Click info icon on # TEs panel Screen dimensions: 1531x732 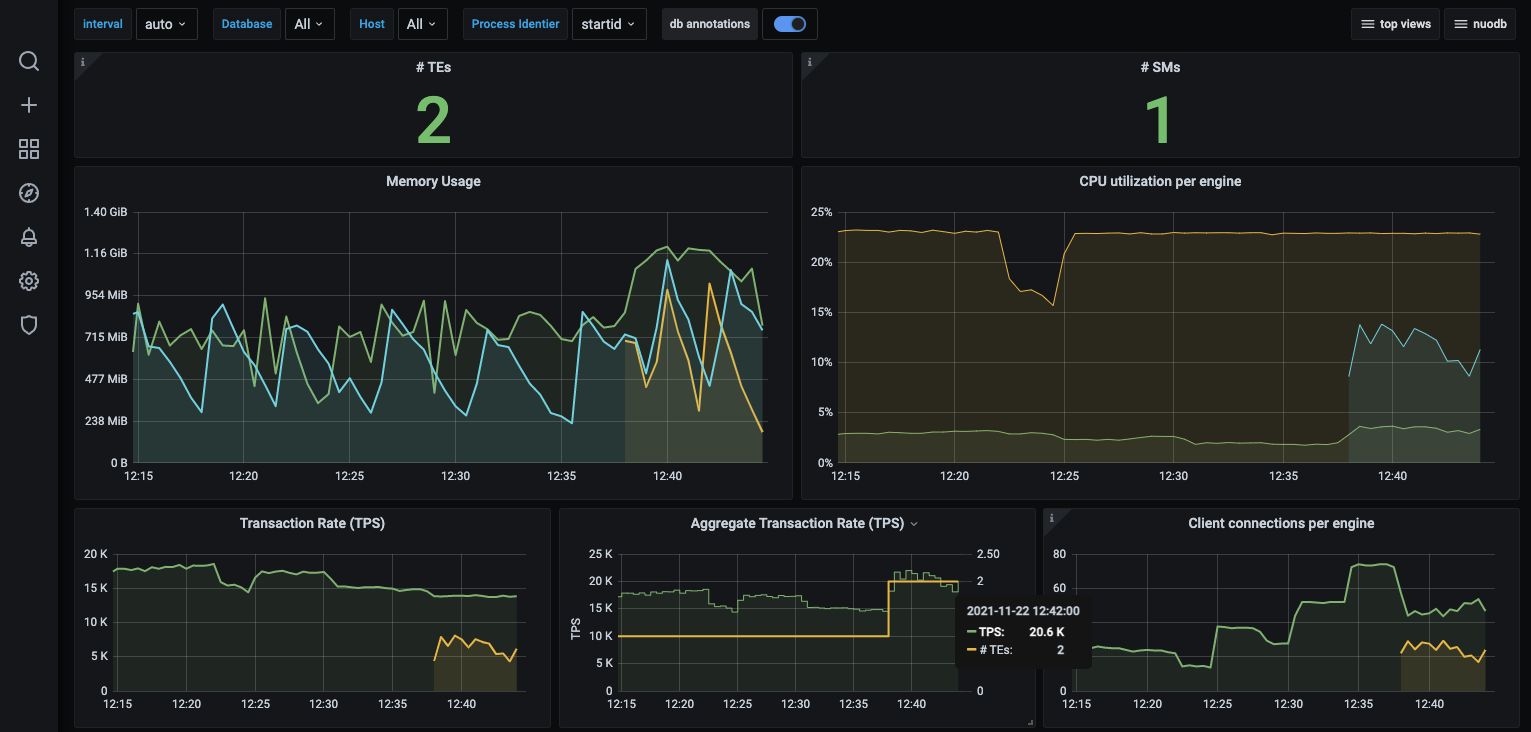(x=83, y=62)
